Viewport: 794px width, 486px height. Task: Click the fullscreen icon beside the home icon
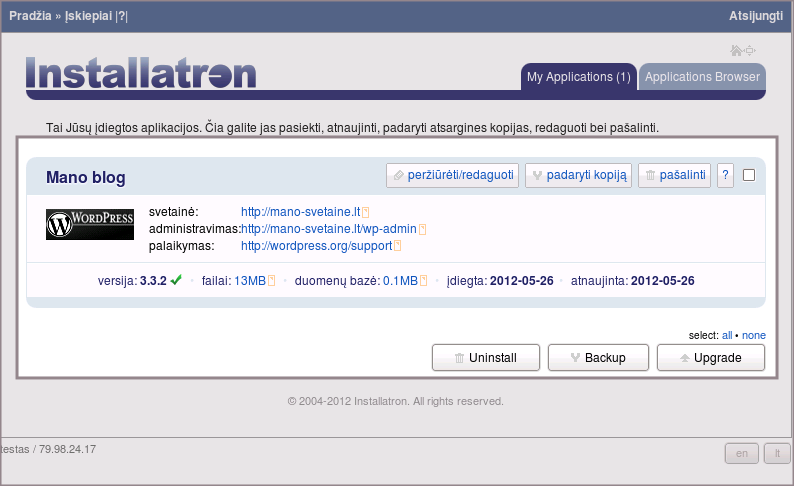pos(750,50)
